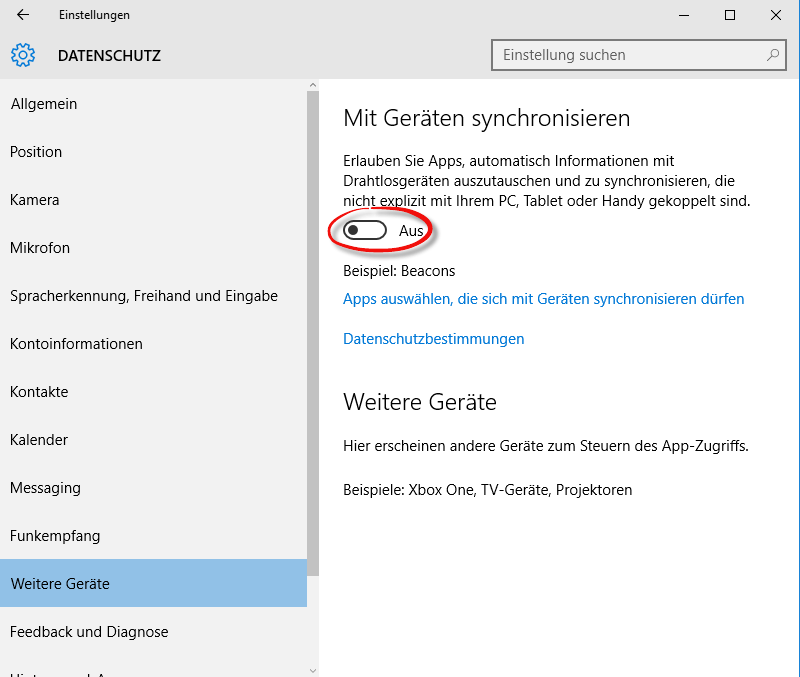Click the back arrow in the title bar
This screenshot has height=677, width=800.
(23, 15)
